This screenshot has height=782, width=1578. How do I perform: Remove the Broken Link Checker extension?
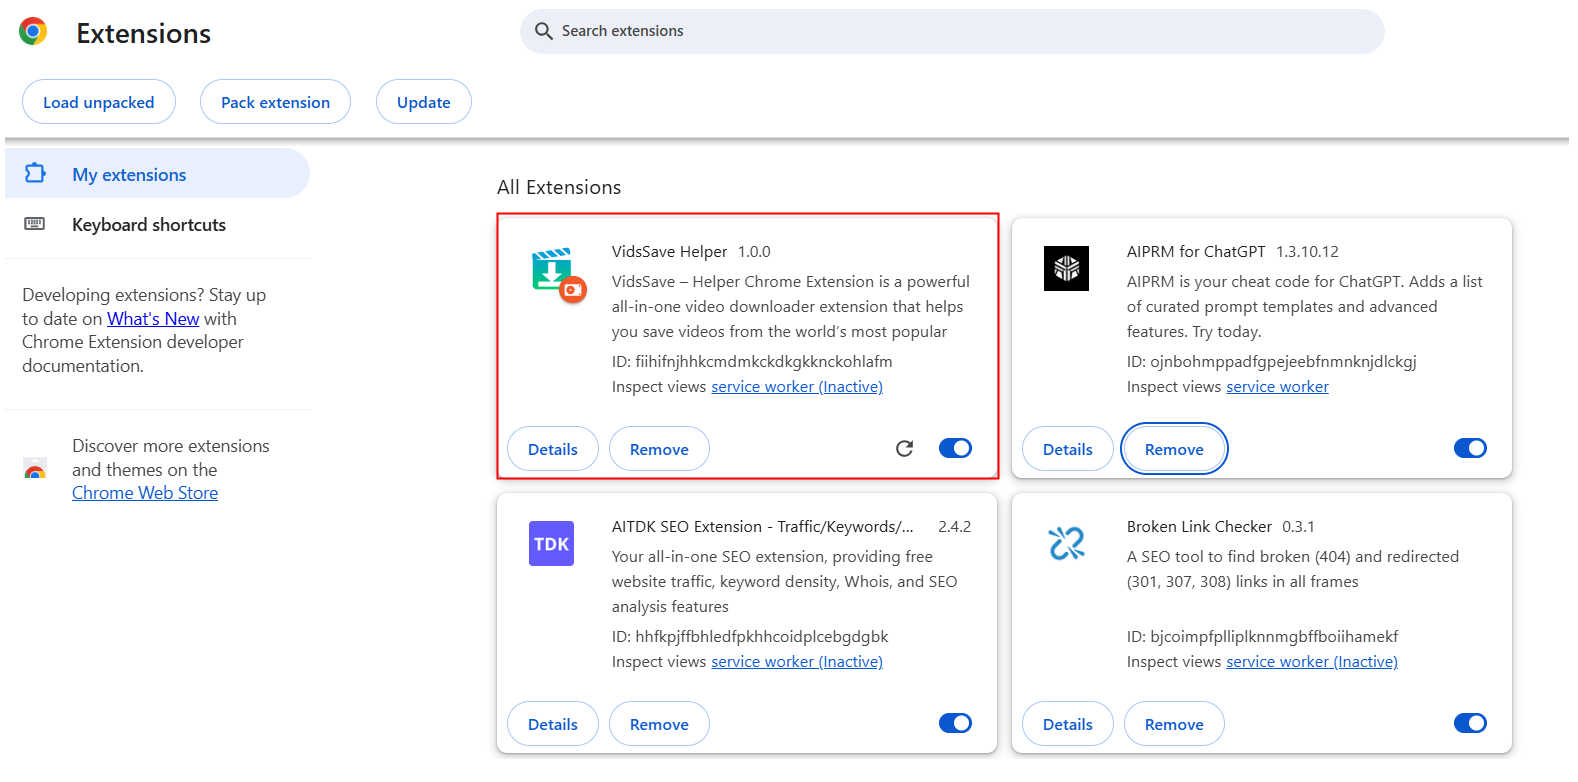tap(1174, 724)
